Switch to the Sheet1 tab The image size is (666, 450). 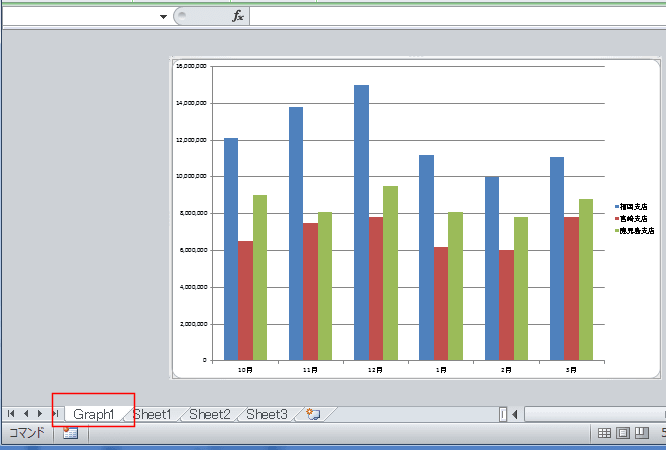click(x=153, y=414)
